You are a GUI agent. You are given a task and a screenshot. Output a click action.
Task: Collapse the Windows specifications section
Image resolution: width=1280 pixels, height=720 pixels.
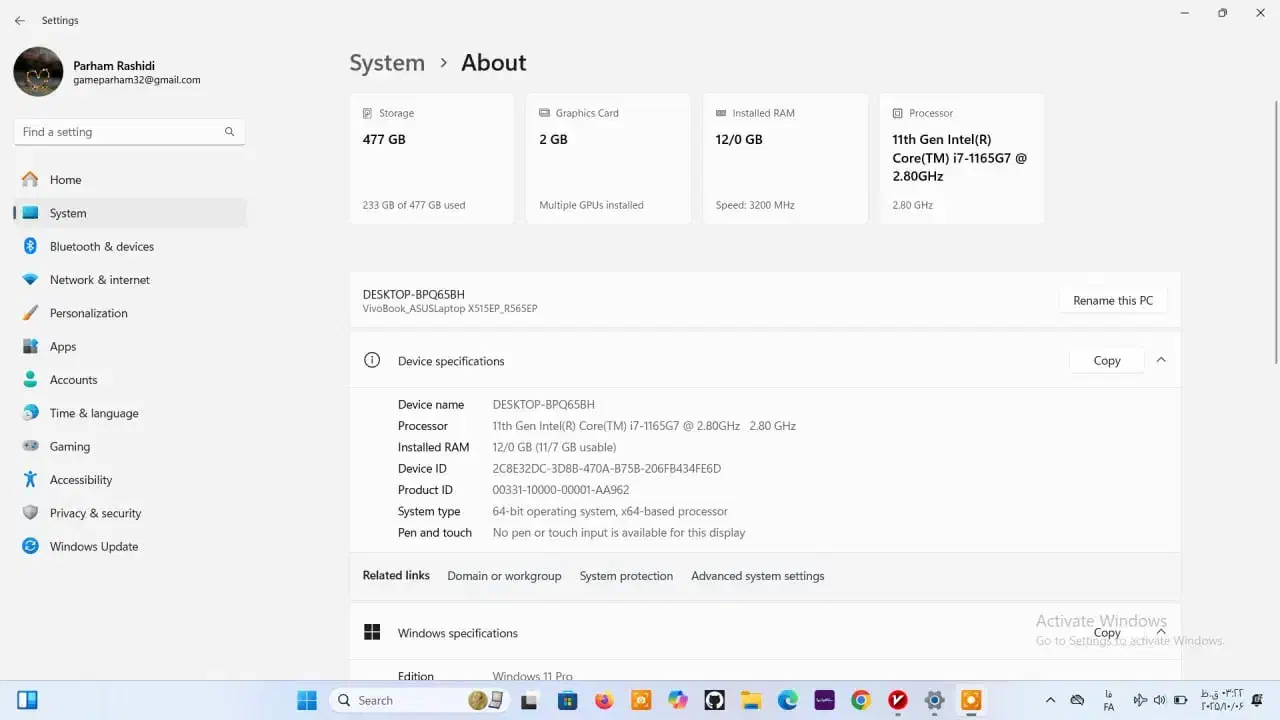click(1161, 632)
